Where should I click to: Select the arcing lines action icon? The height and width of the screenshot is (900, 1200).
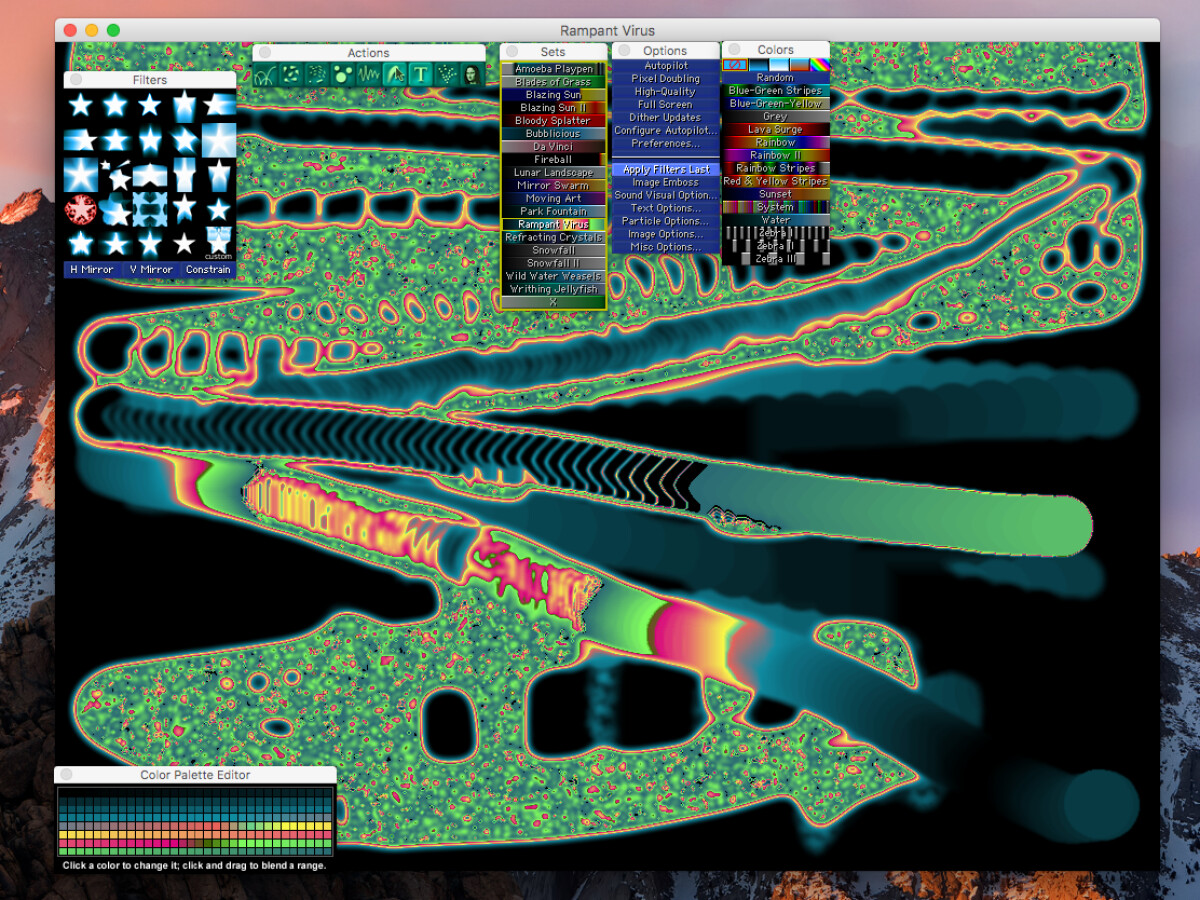pyautogui.click(x=266, y=74)
